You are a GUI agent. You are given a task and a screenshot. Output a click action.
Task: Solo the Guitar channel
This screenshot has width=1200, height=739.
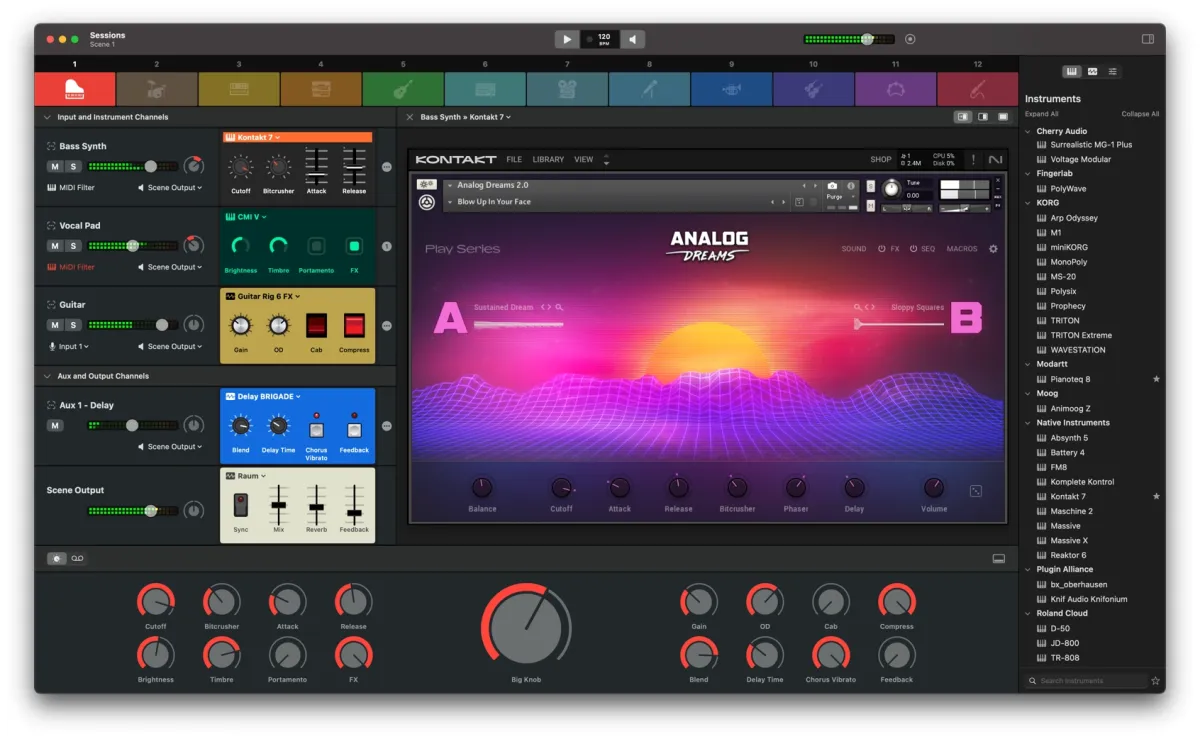pos(73,325)
